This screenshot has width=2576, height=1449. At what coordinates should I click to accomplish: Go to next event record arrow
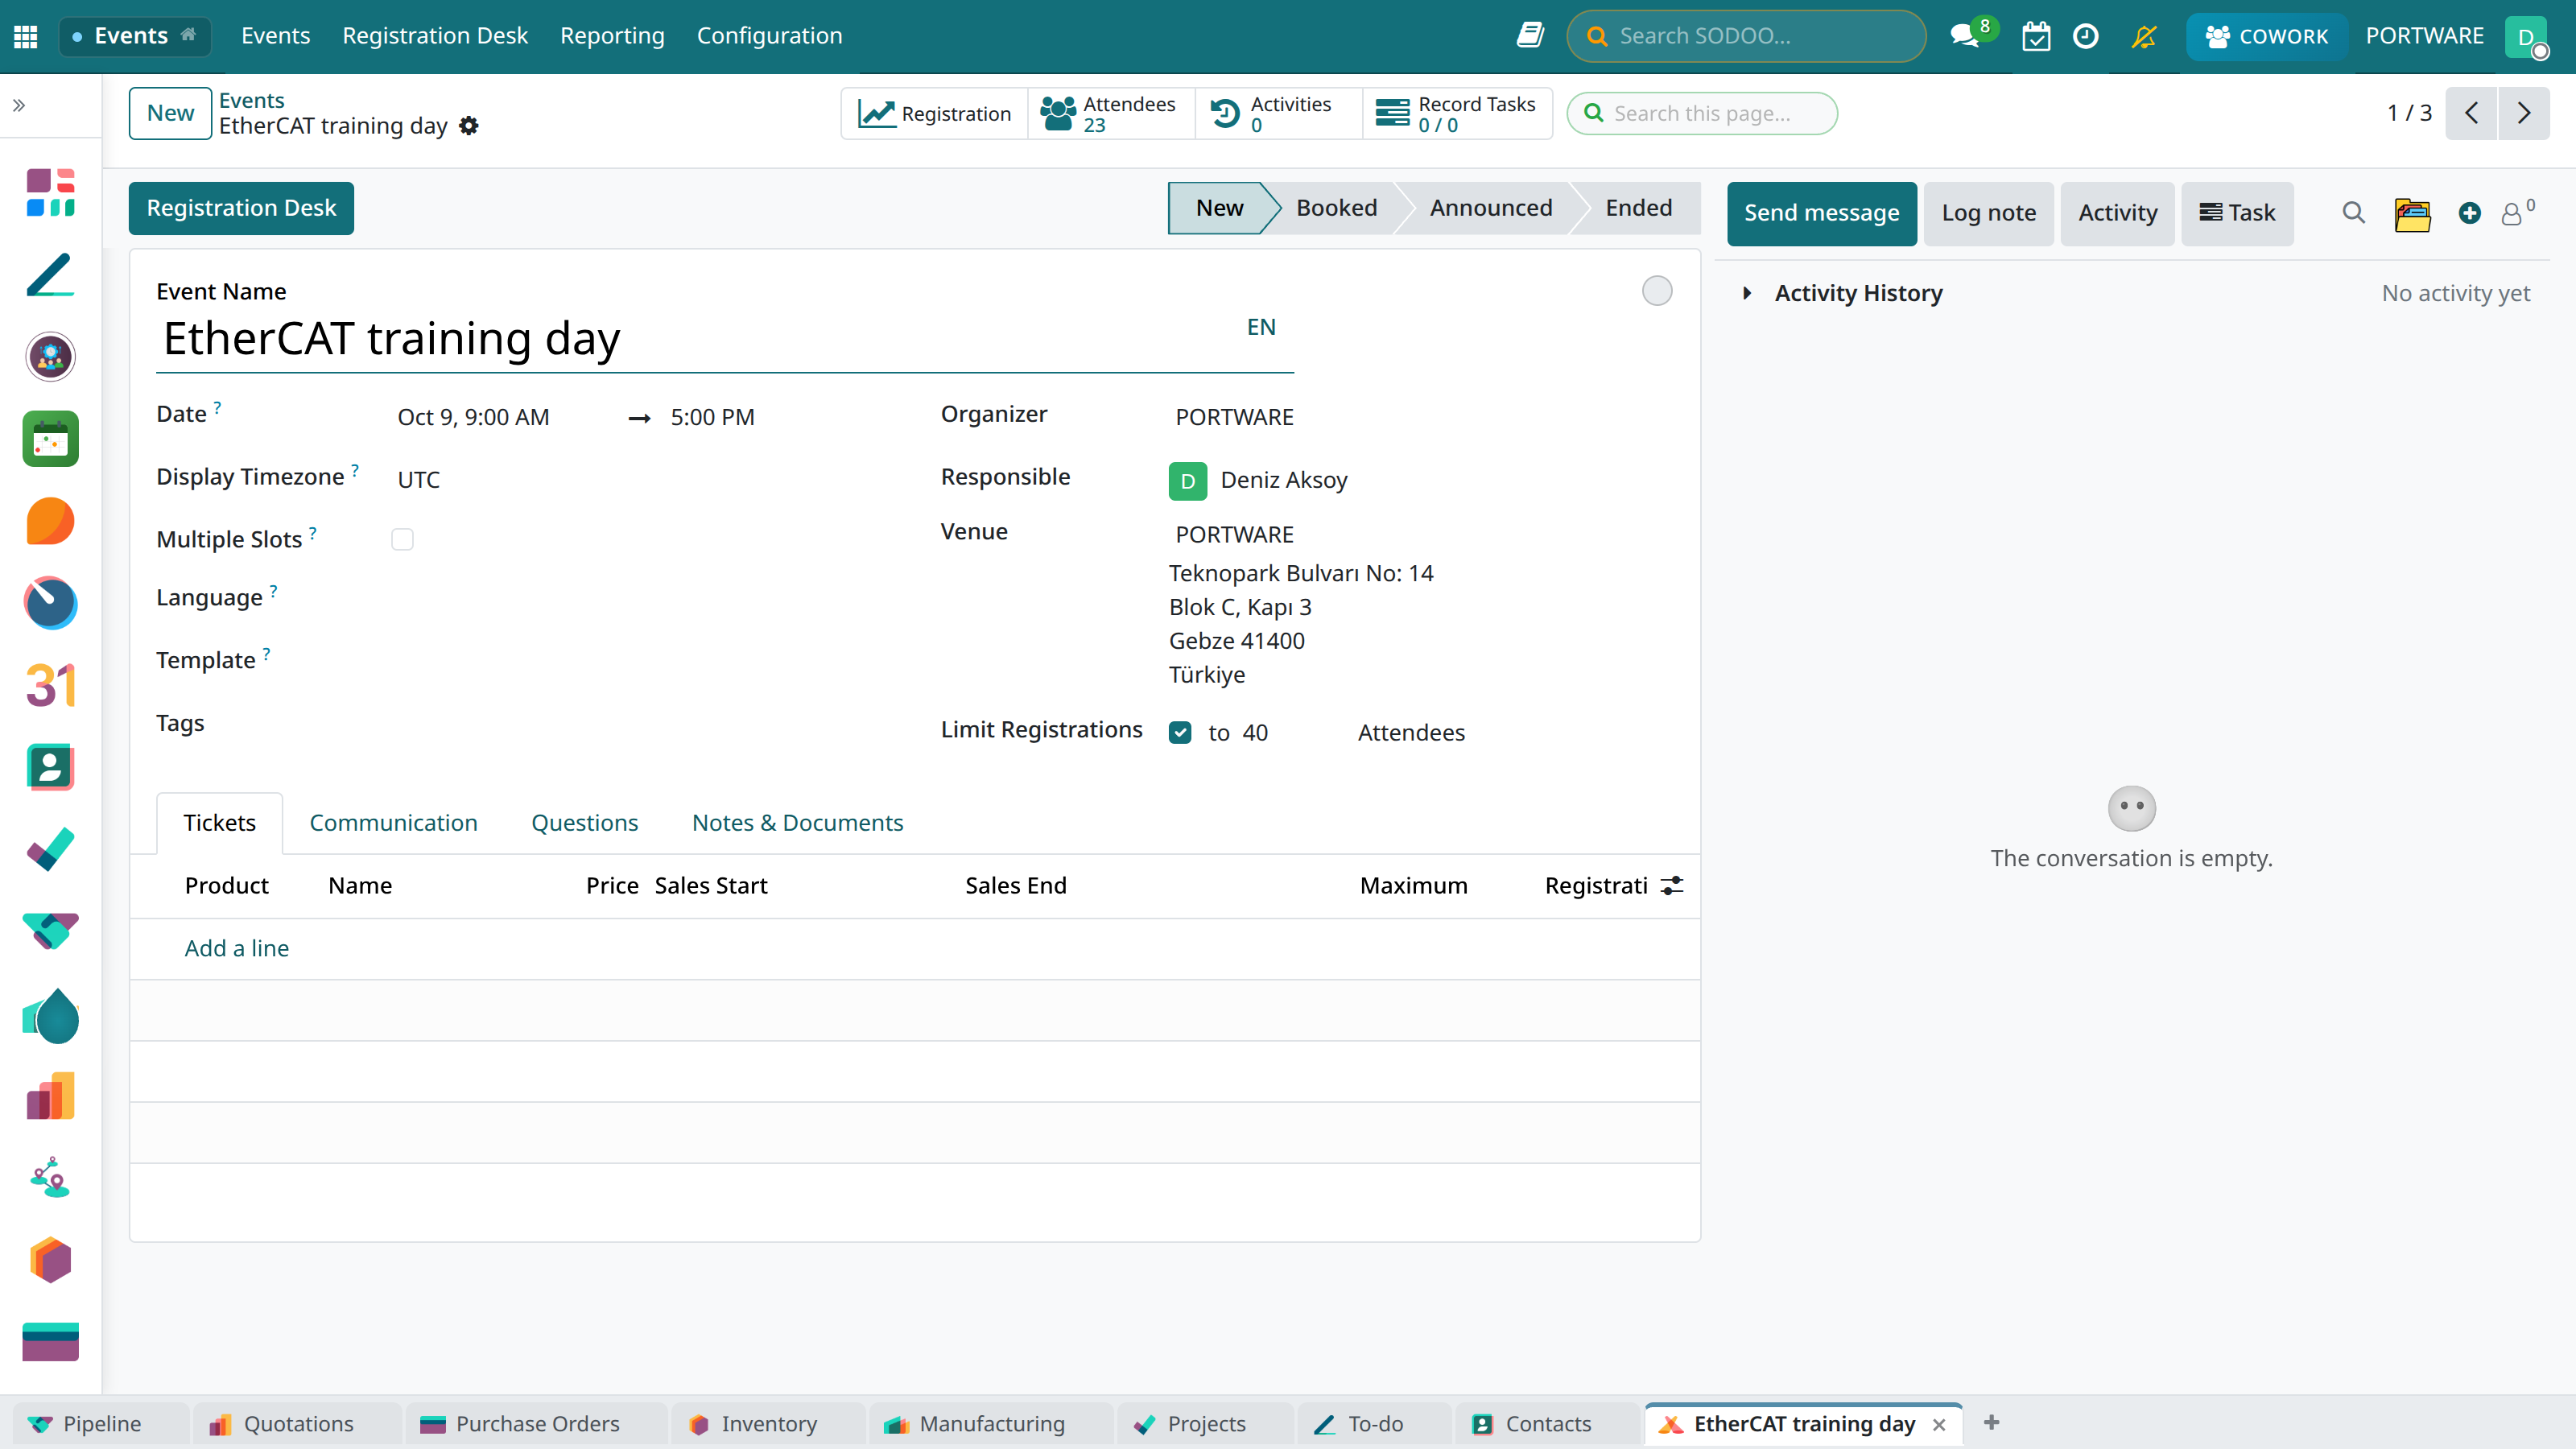coord(2524,113)
